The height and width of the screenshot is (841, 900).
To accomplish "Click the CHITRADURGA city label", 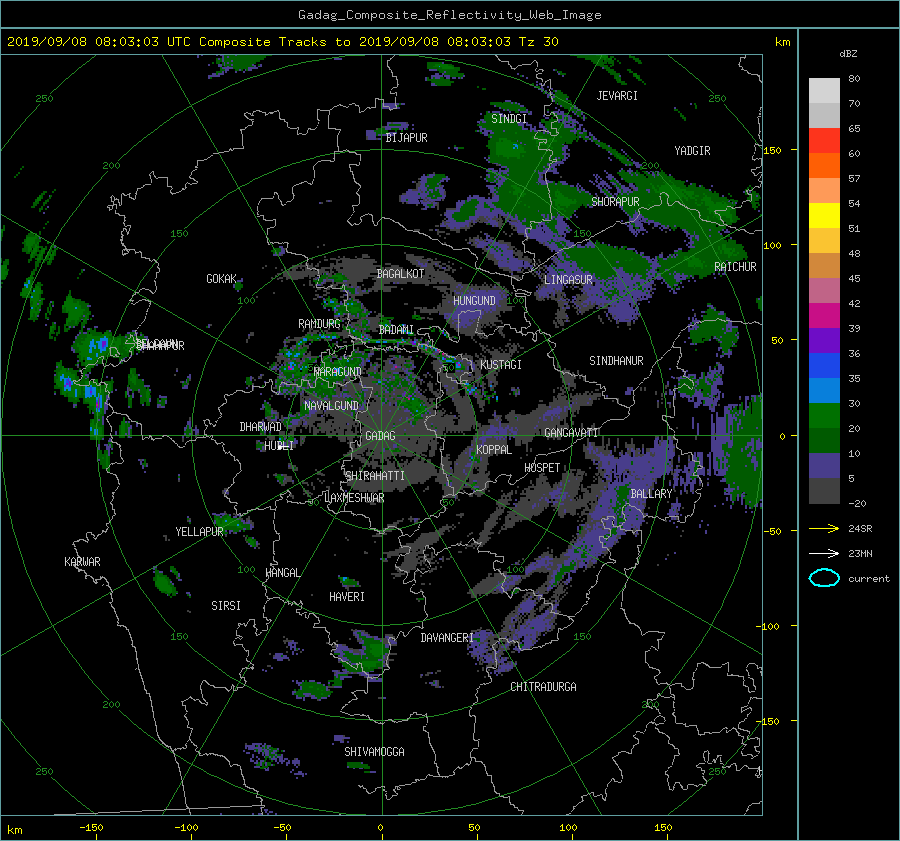I will point(543,687).
